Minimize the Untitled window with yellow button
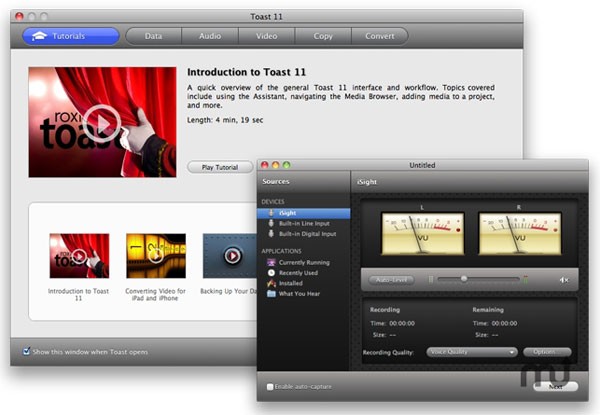The image size is (600, 415). pyautogui.click(x=276, y=165)
